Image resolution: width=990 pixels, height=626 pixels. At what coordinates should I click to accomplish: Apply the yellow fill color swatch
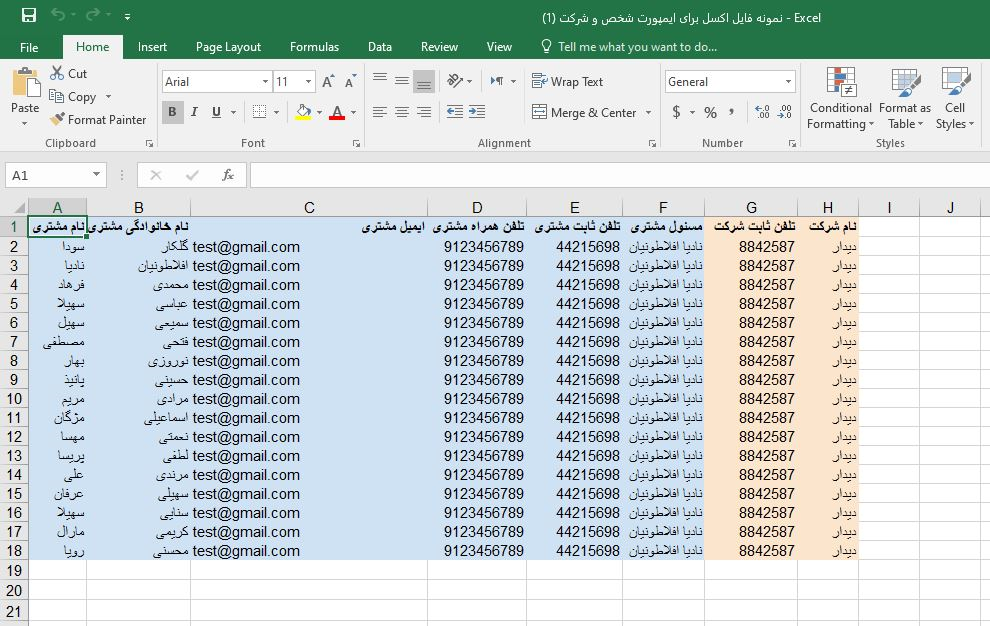point(303,113)
